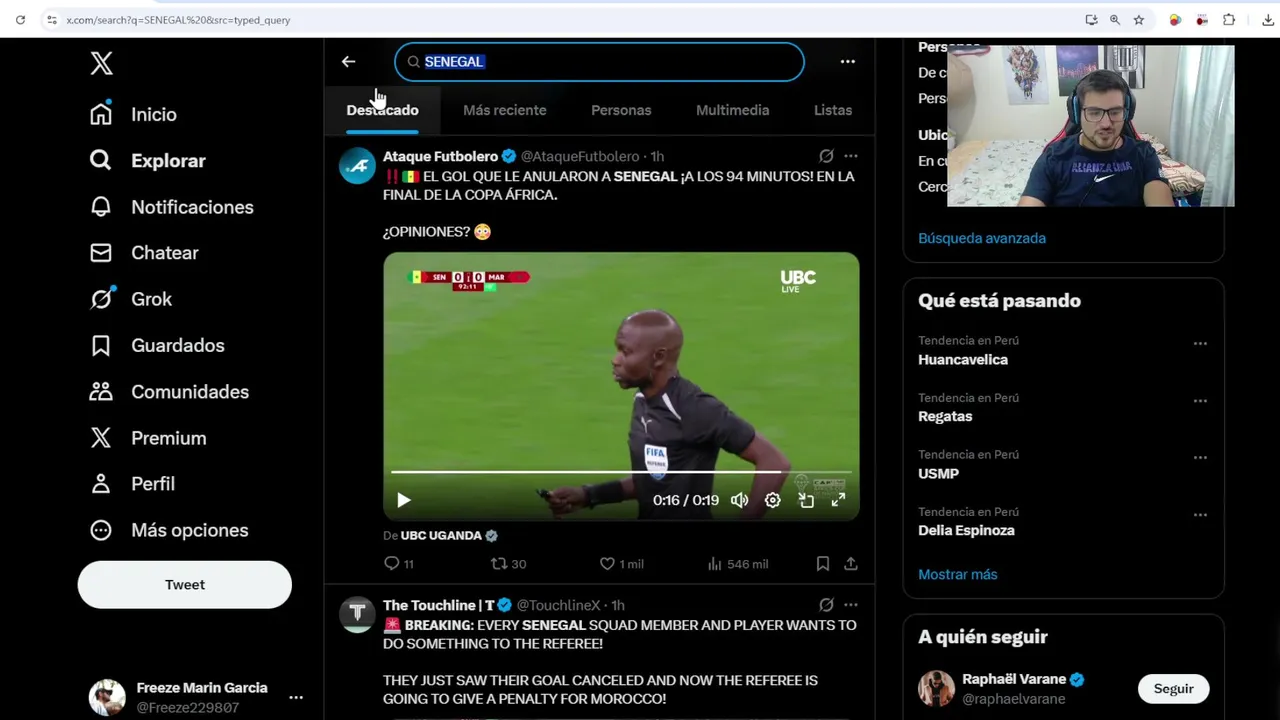Screen dimensions: 1280x720
Task: Reload the browser page
Action: pyautogui.click(x=20, y=20)
